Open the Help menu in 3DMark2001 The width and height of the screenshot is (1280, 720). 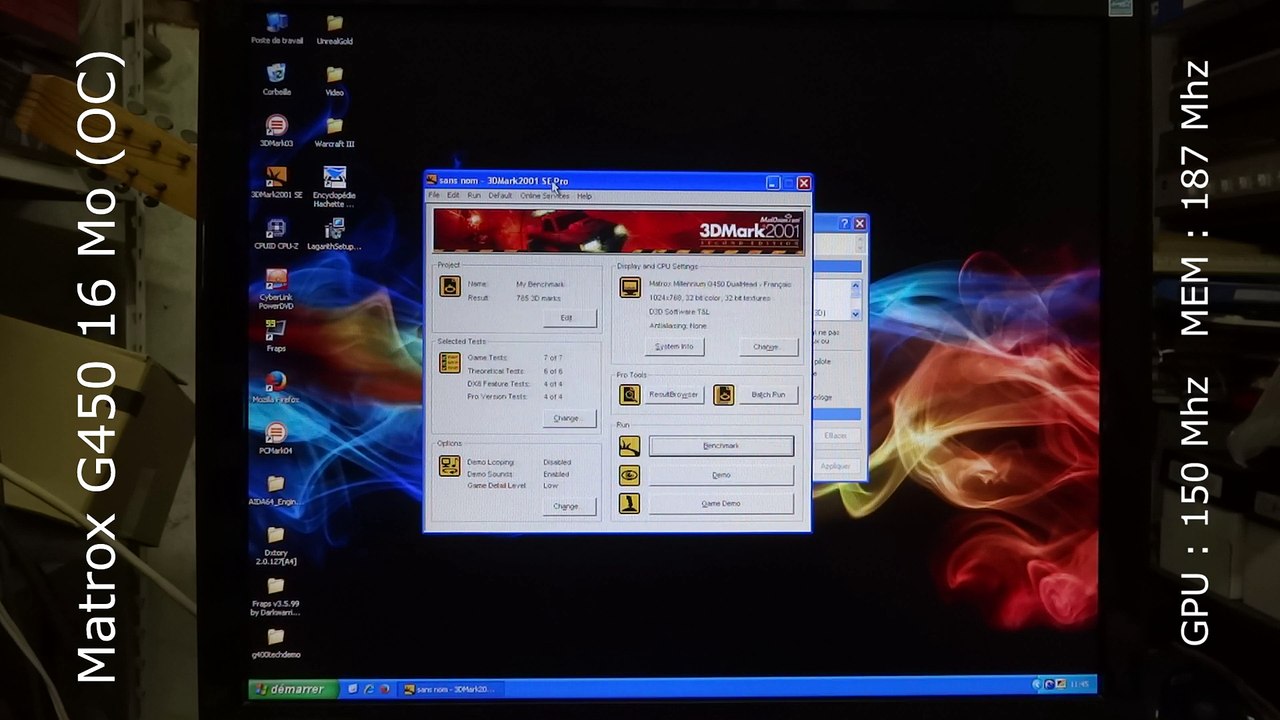(584, 196)
